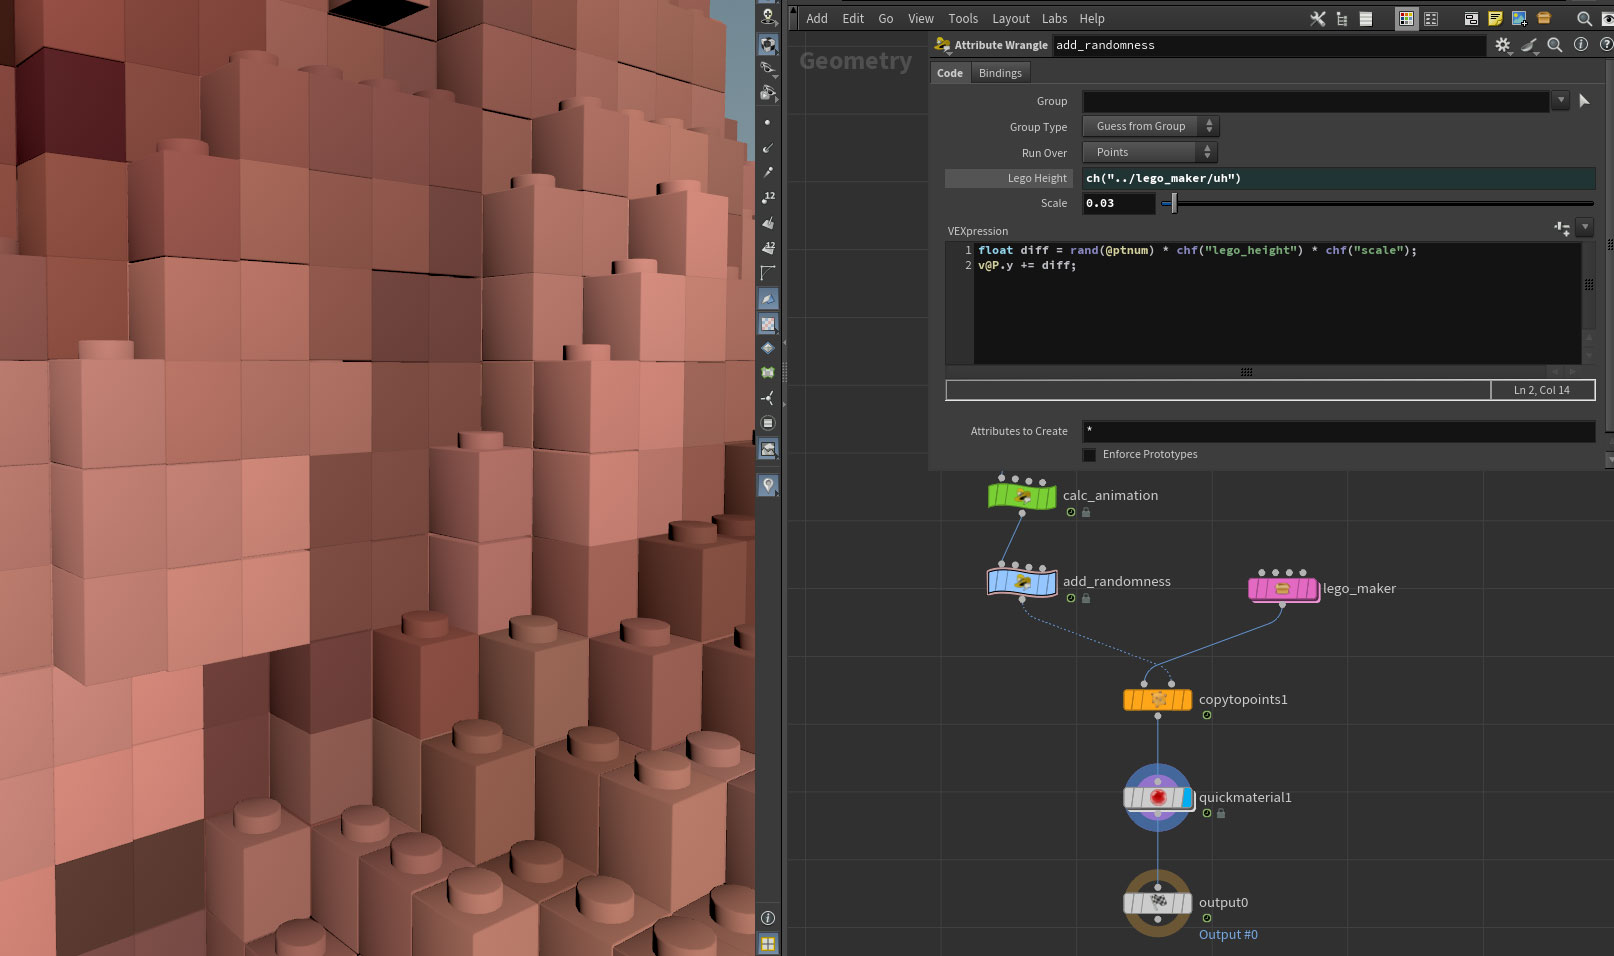Open the parameter gear settings menu

pos(1503,45)
